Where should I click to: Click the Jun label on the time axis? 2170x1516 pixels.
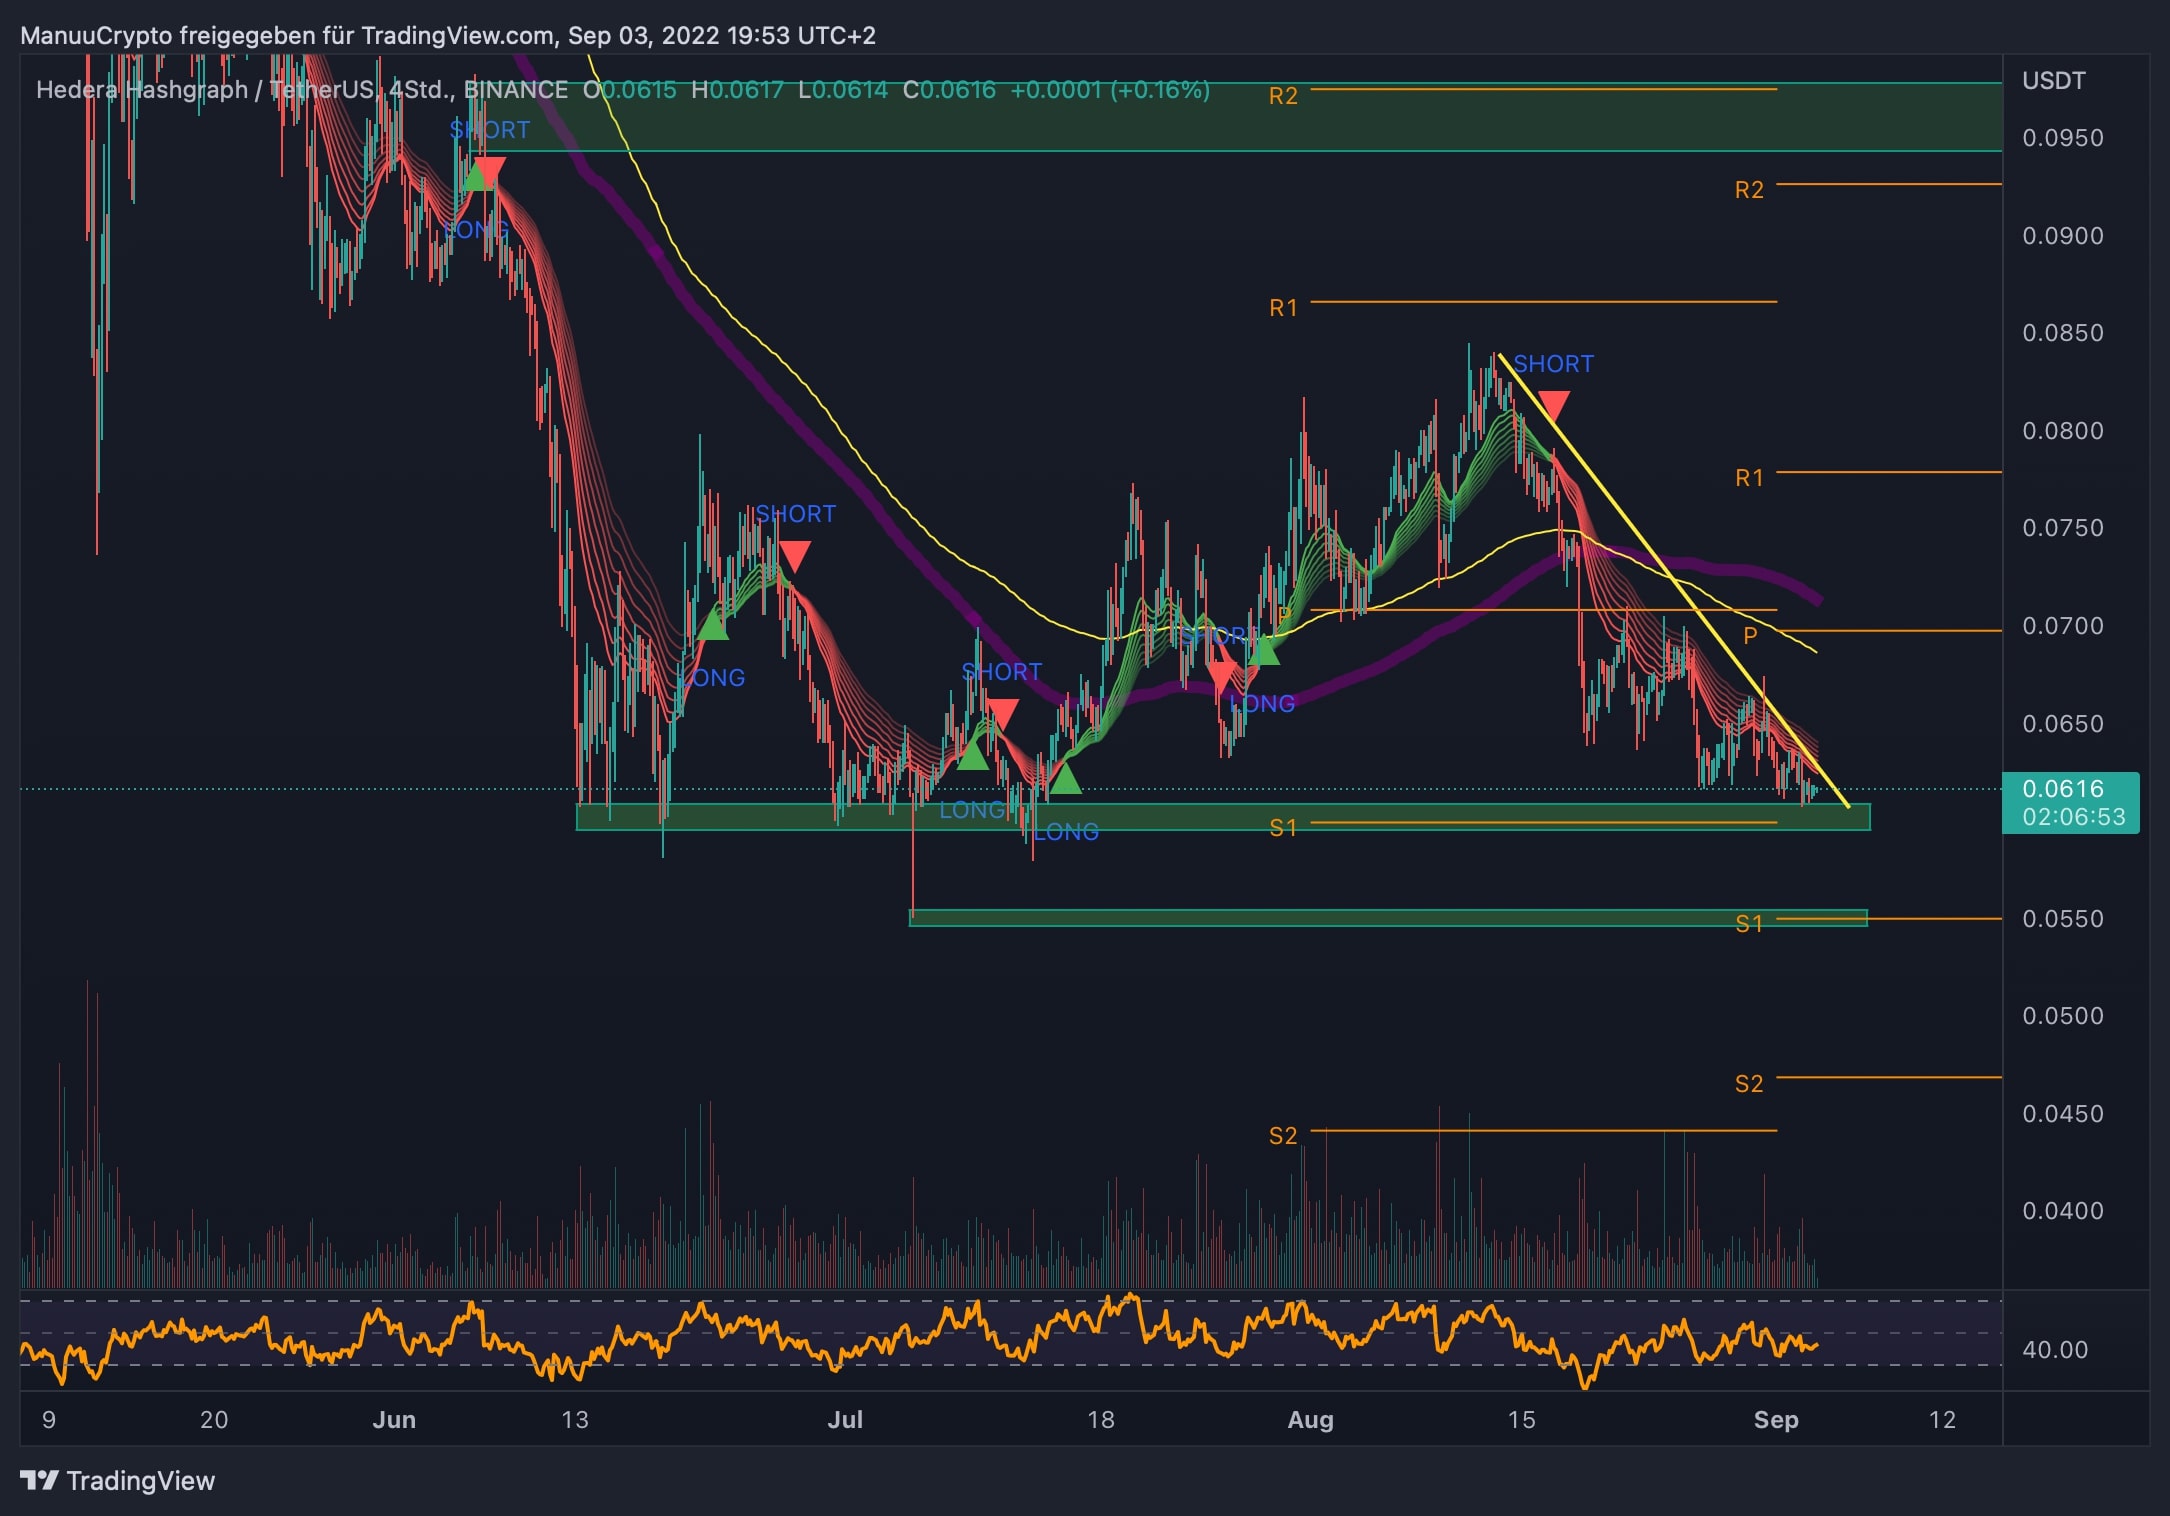tap(394, 1420)
